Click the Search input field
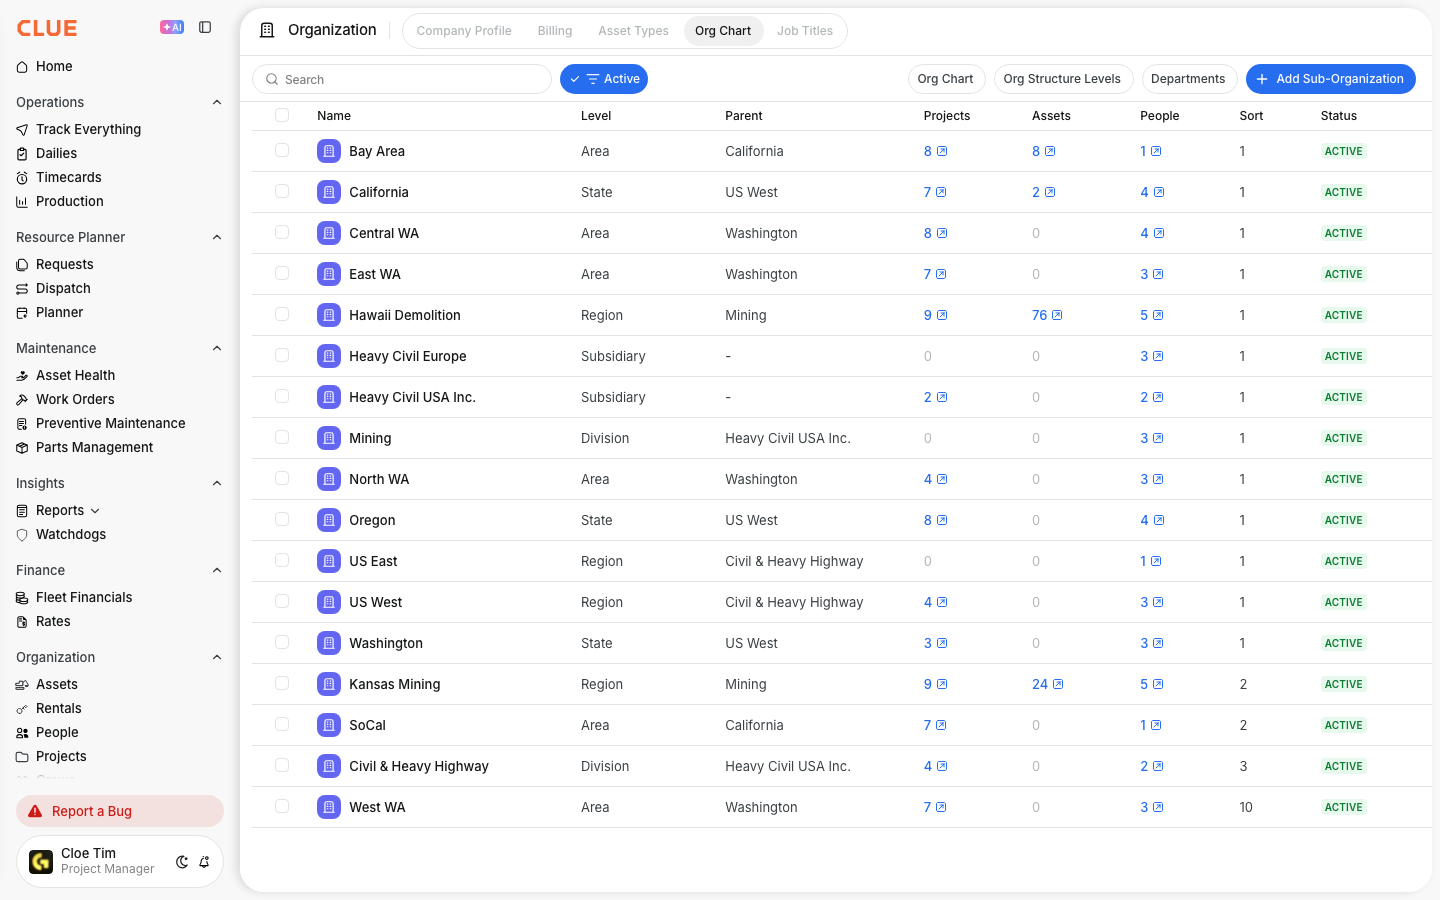 click(402, 79)
